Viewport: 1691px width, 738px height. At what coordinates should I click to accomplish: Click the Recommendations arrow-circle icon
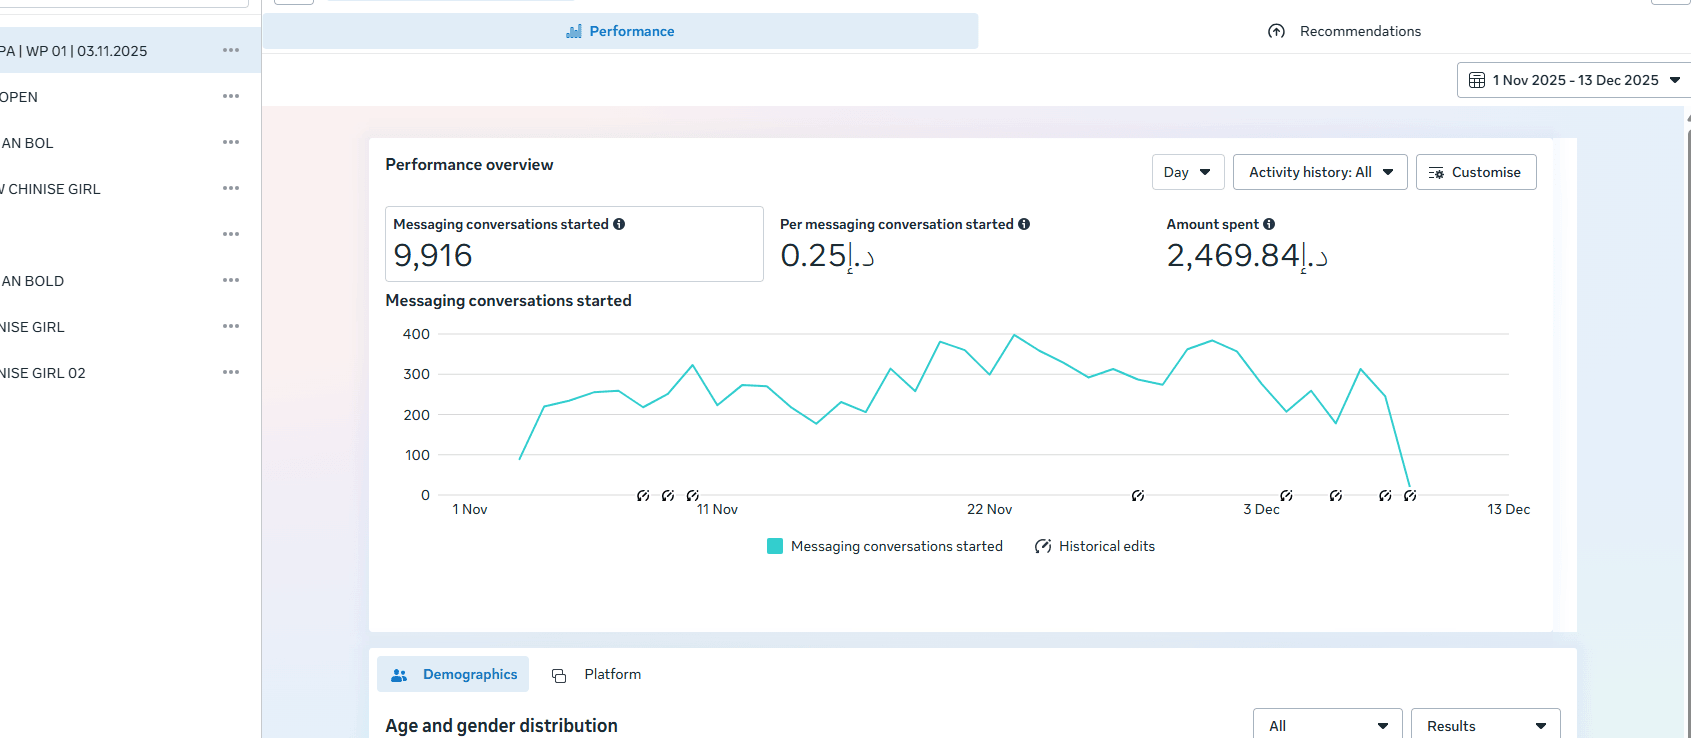(1276, 31)
